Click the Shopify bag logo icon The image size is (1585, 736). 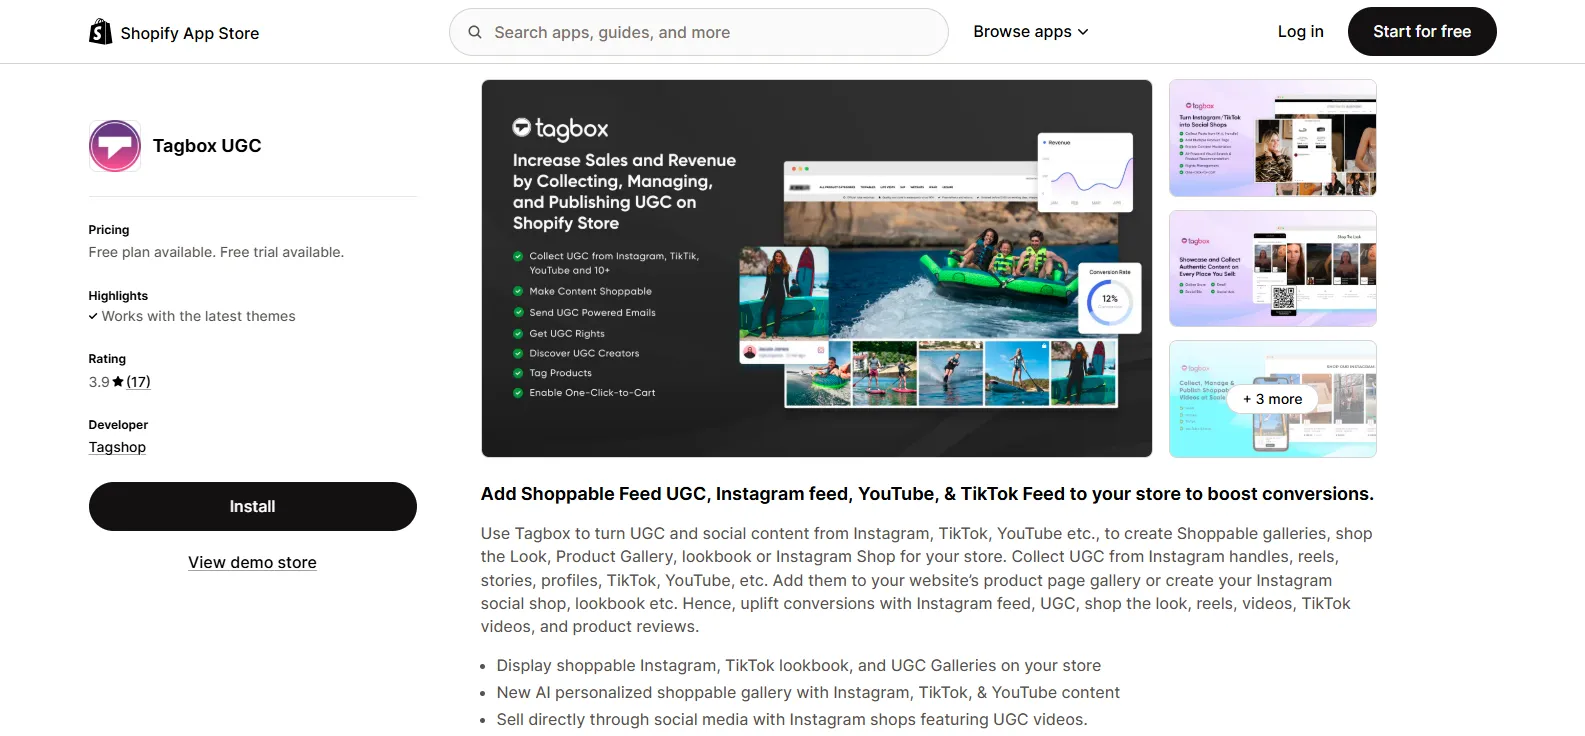coord(100,32)
